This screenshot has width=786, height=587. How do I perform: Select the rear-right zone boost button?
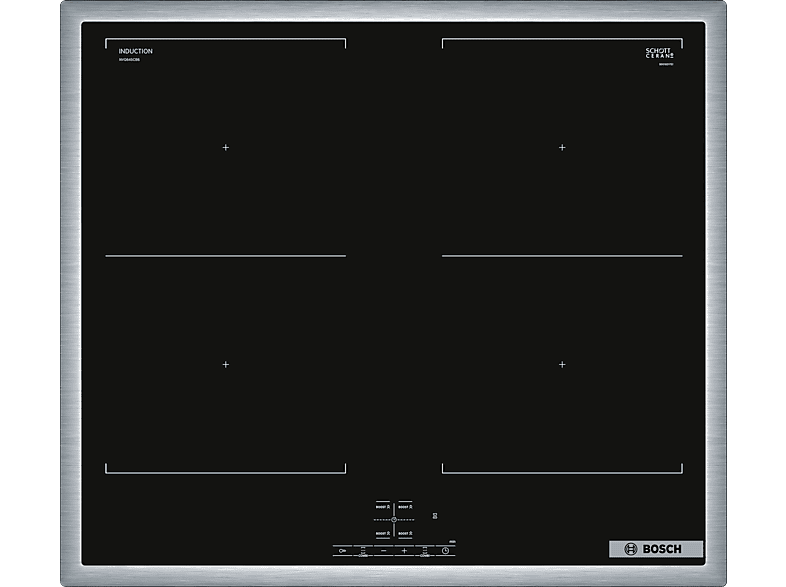[x=405, y=507]
